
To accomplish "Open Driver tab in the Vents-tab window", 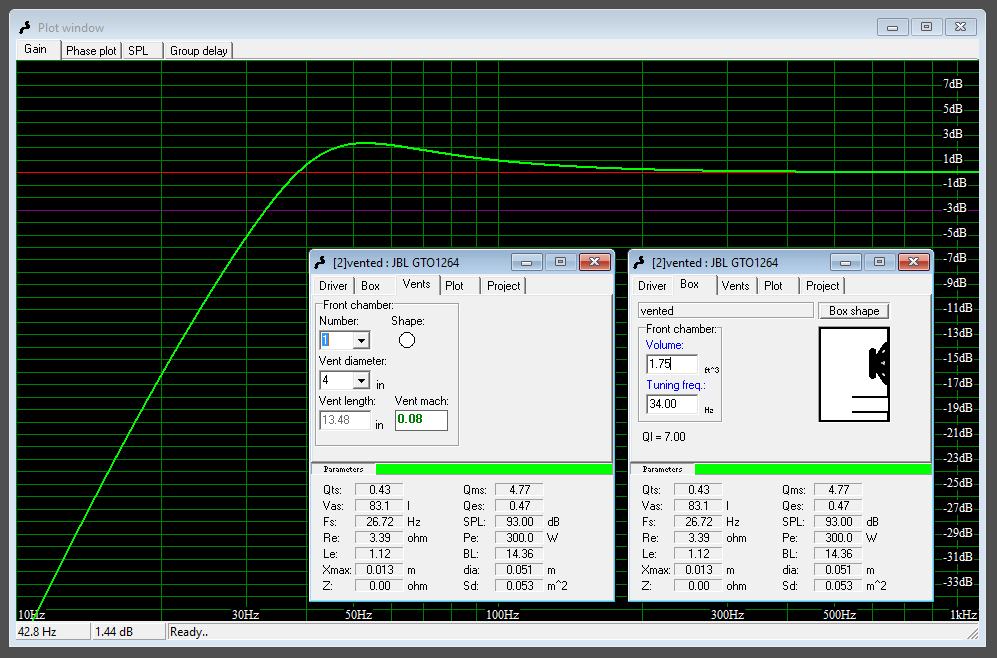I will pyautogui.click(x=333, y=286).
